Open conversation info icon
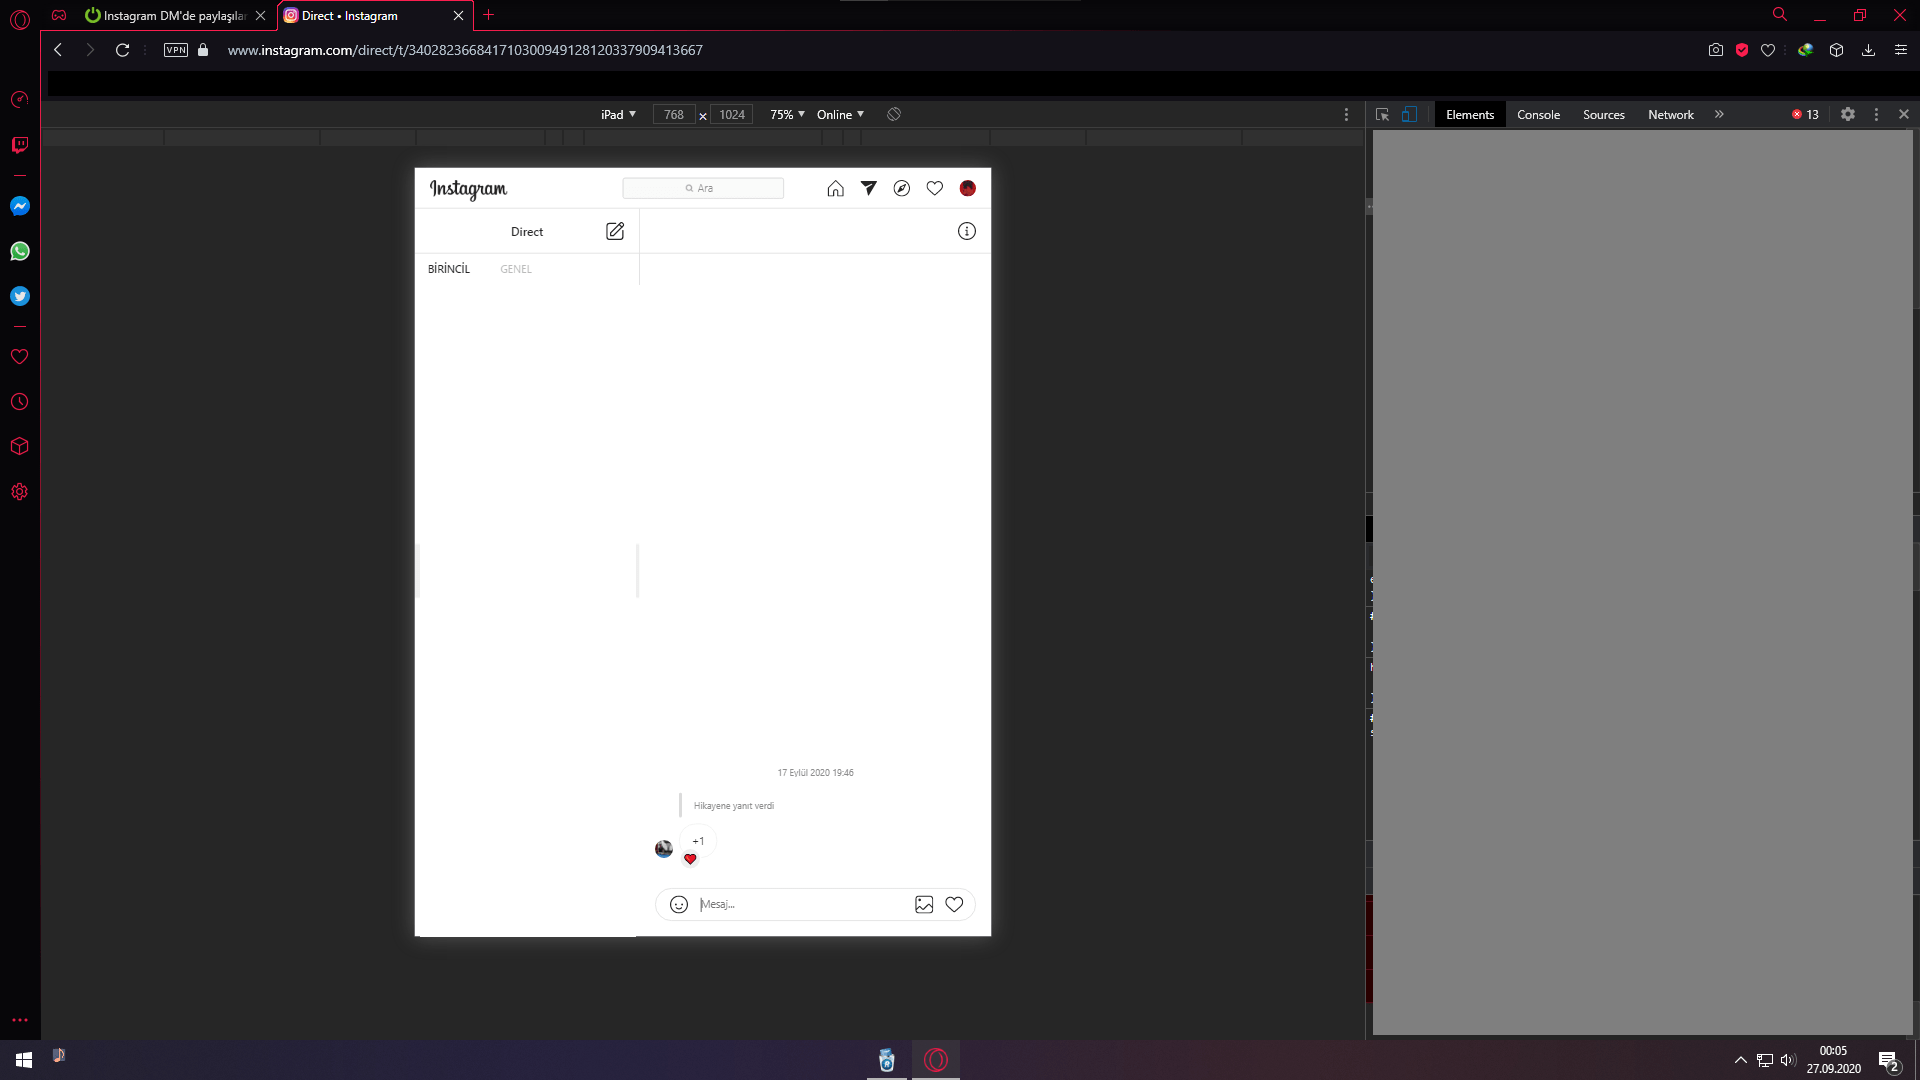 pos(966,231)
